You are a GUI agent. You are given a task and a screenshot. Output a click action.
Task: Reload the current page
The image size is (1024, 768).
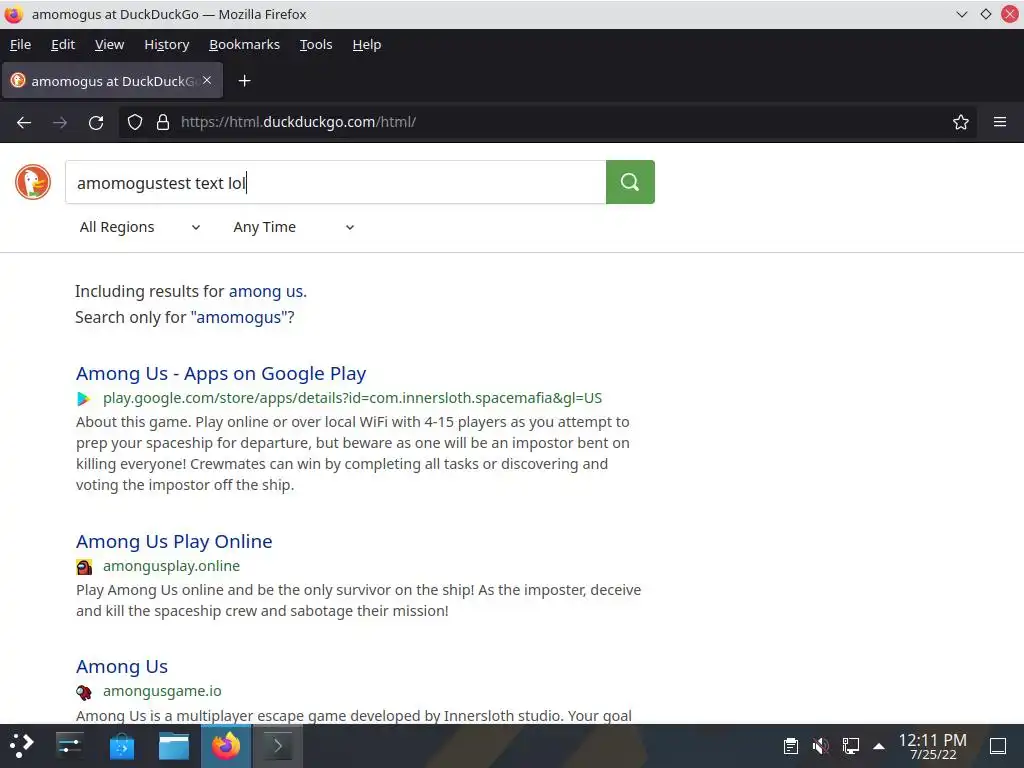coord(96,122)
